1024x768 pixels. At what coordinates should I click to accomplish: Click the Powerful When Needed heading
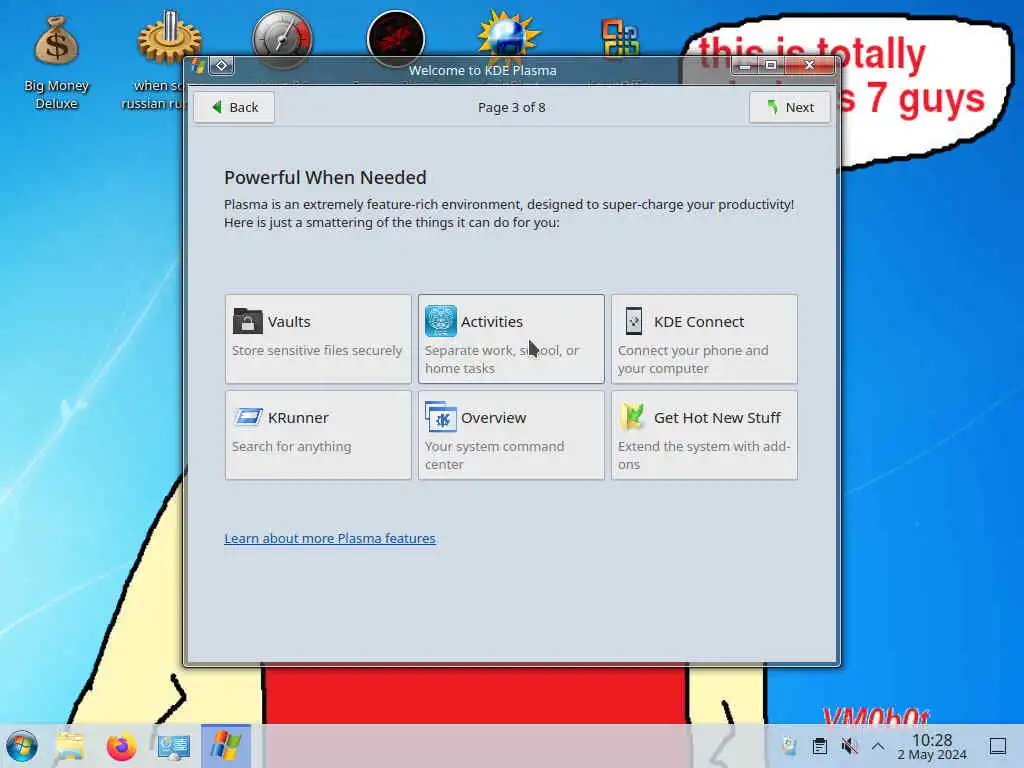325,178
